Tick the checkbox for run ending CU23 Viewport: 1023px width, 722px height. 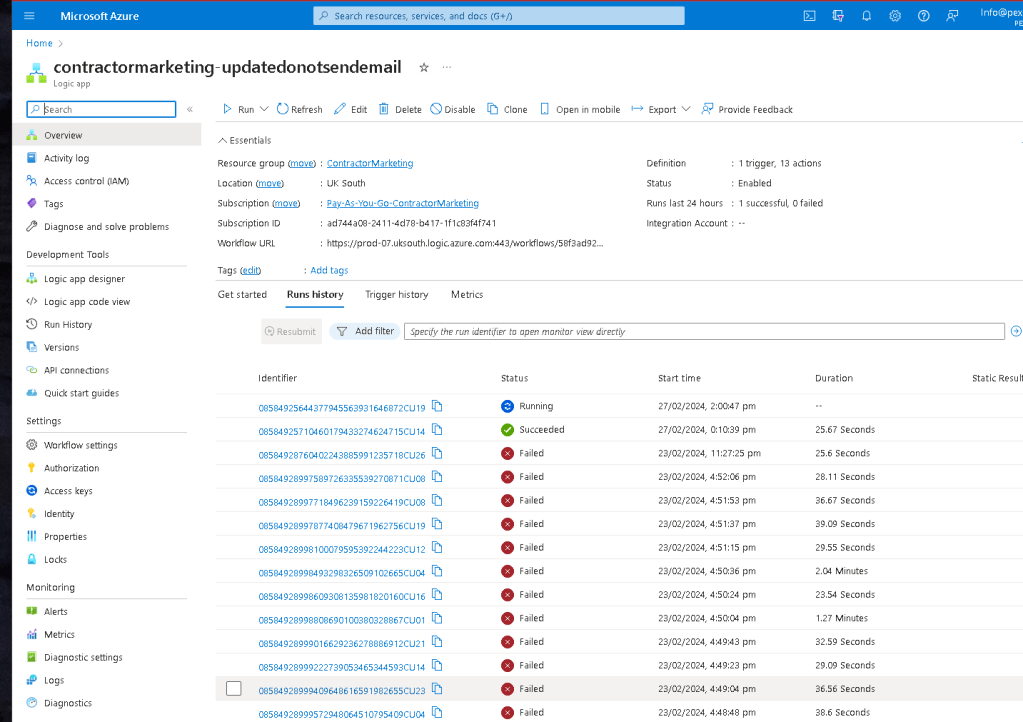[234, 689]
